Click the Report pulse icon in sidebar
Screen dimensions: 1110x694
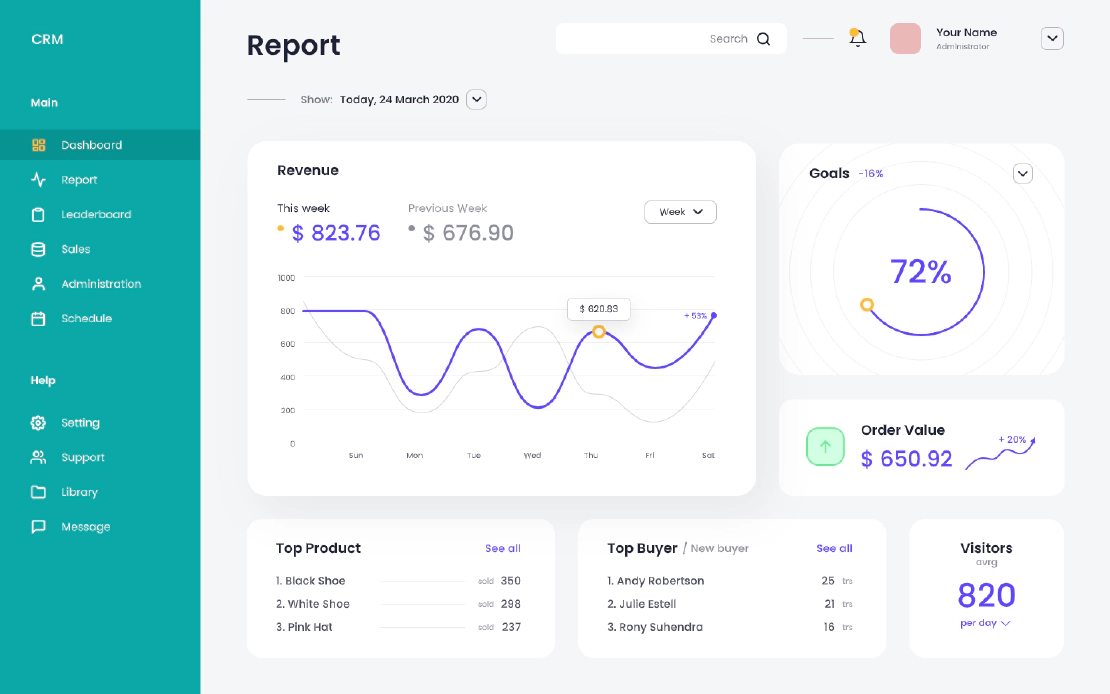click(x=39, y=180)
